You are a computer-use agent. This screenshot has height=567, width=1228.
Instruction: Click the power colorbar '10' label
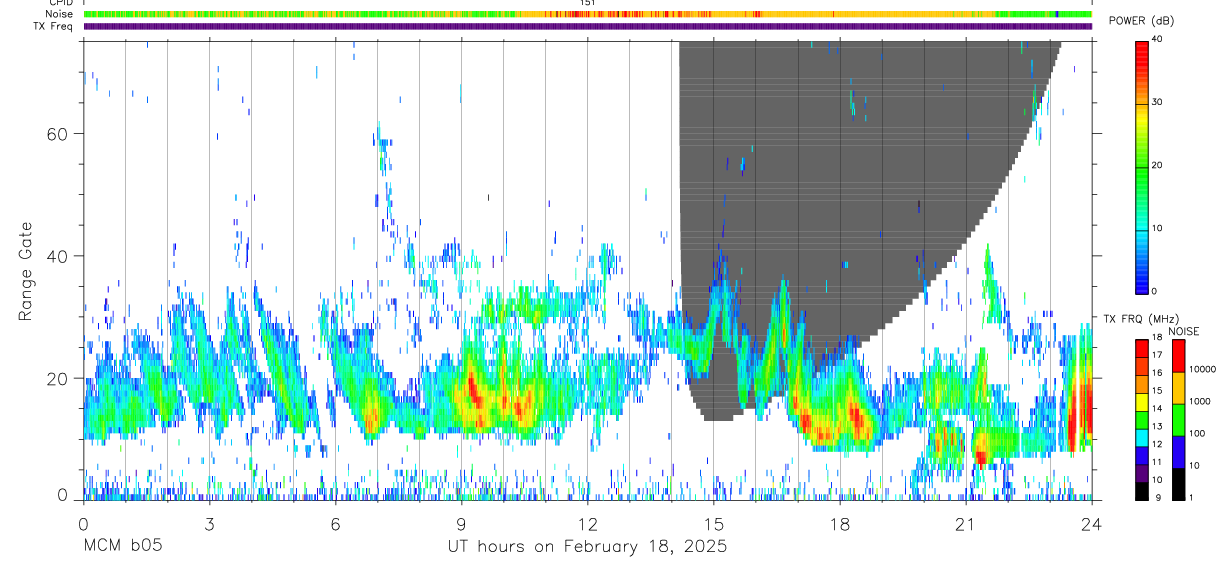(1157, 228)
